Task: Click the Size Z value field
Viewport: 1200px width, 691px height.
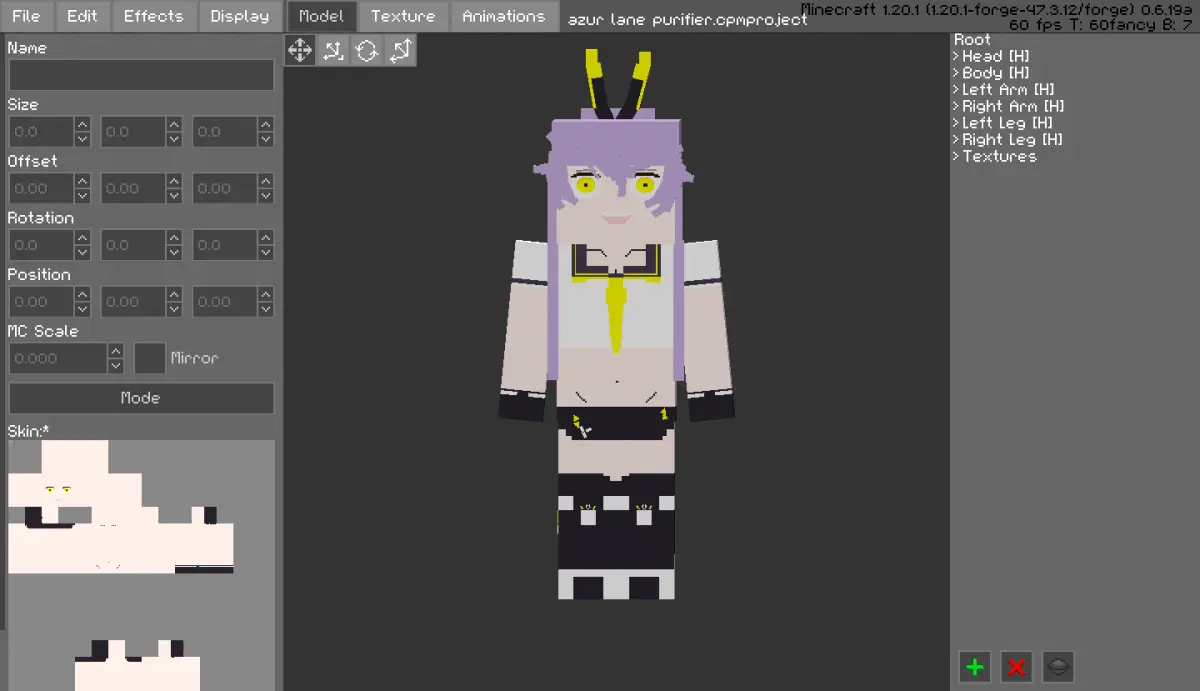Action: click(x=225, y=132)
